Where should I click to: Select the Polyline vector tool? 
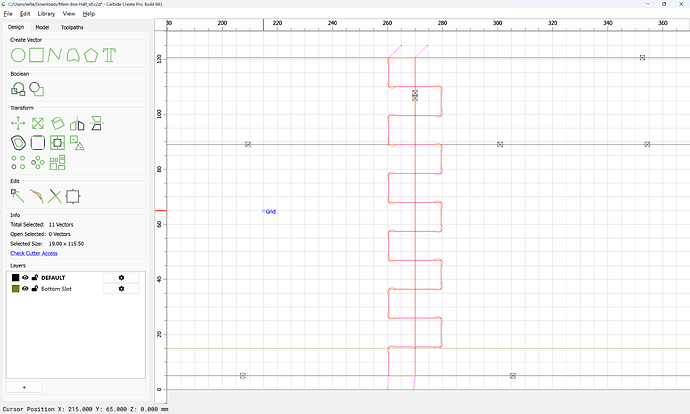point(55,55)
